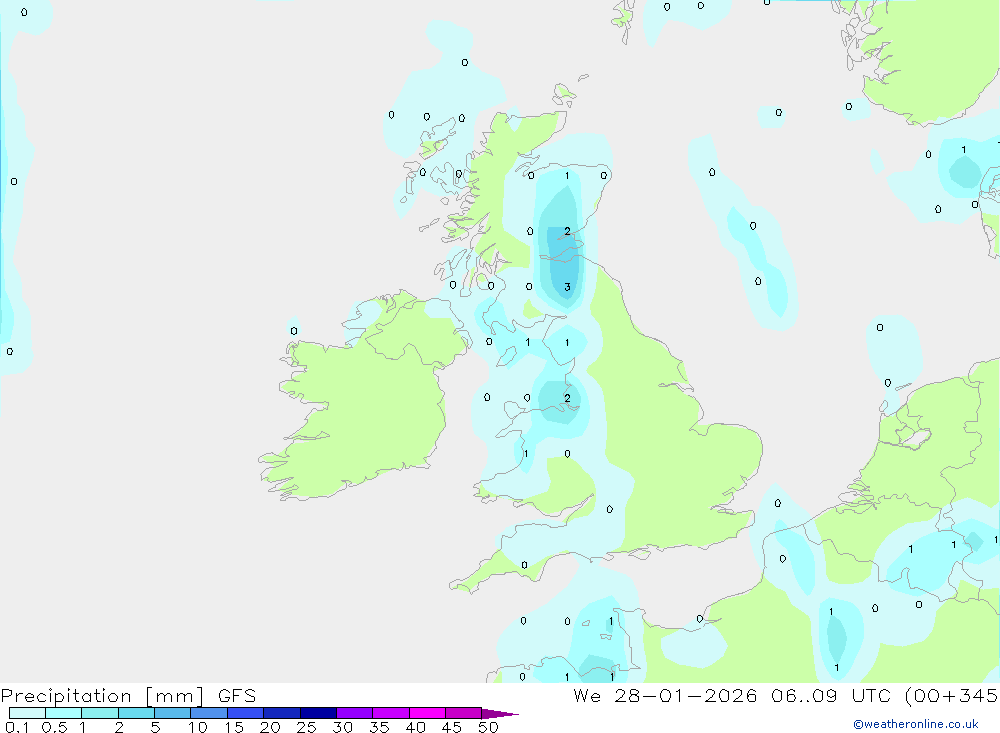This screenshot has height=733, width=1000.
Task: Click the 0.5 to 1 mm legend swatch
Action: point(64,713)
